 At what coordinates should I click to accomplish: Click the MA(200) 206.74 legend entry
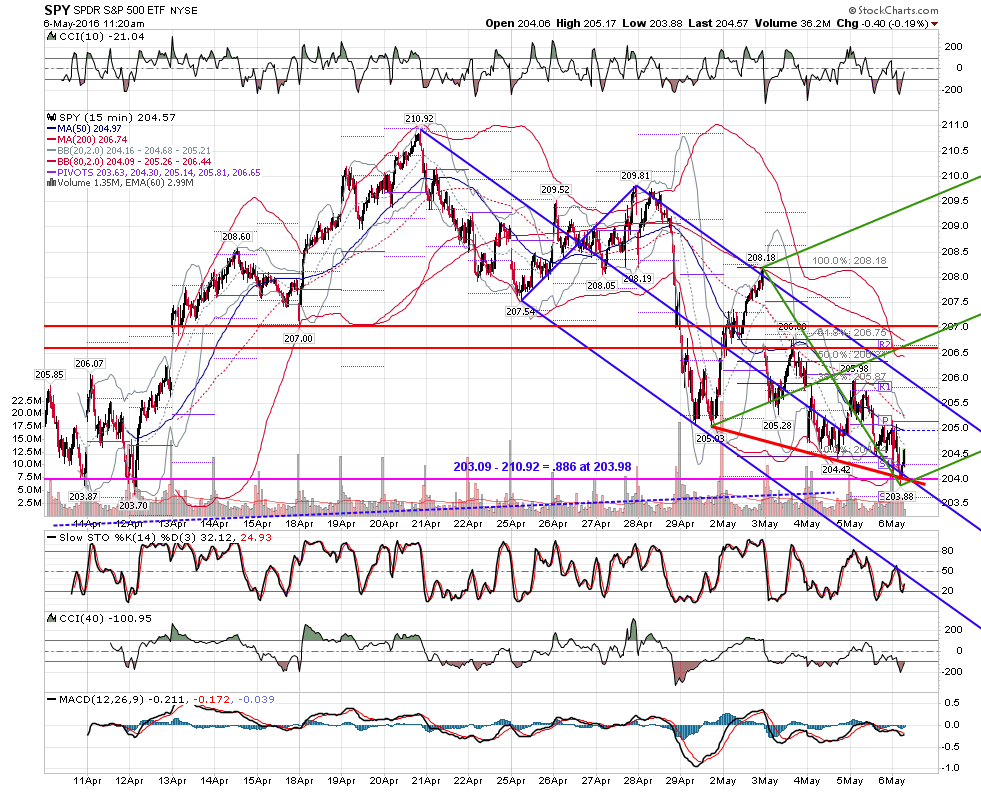91,139
